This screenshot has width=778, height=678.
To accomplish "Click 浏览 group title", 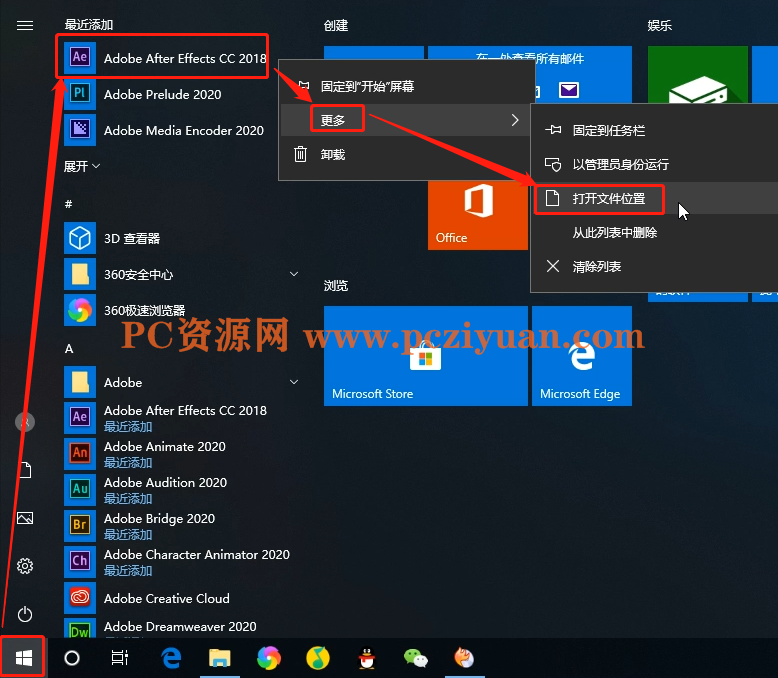I will (336, 285).
